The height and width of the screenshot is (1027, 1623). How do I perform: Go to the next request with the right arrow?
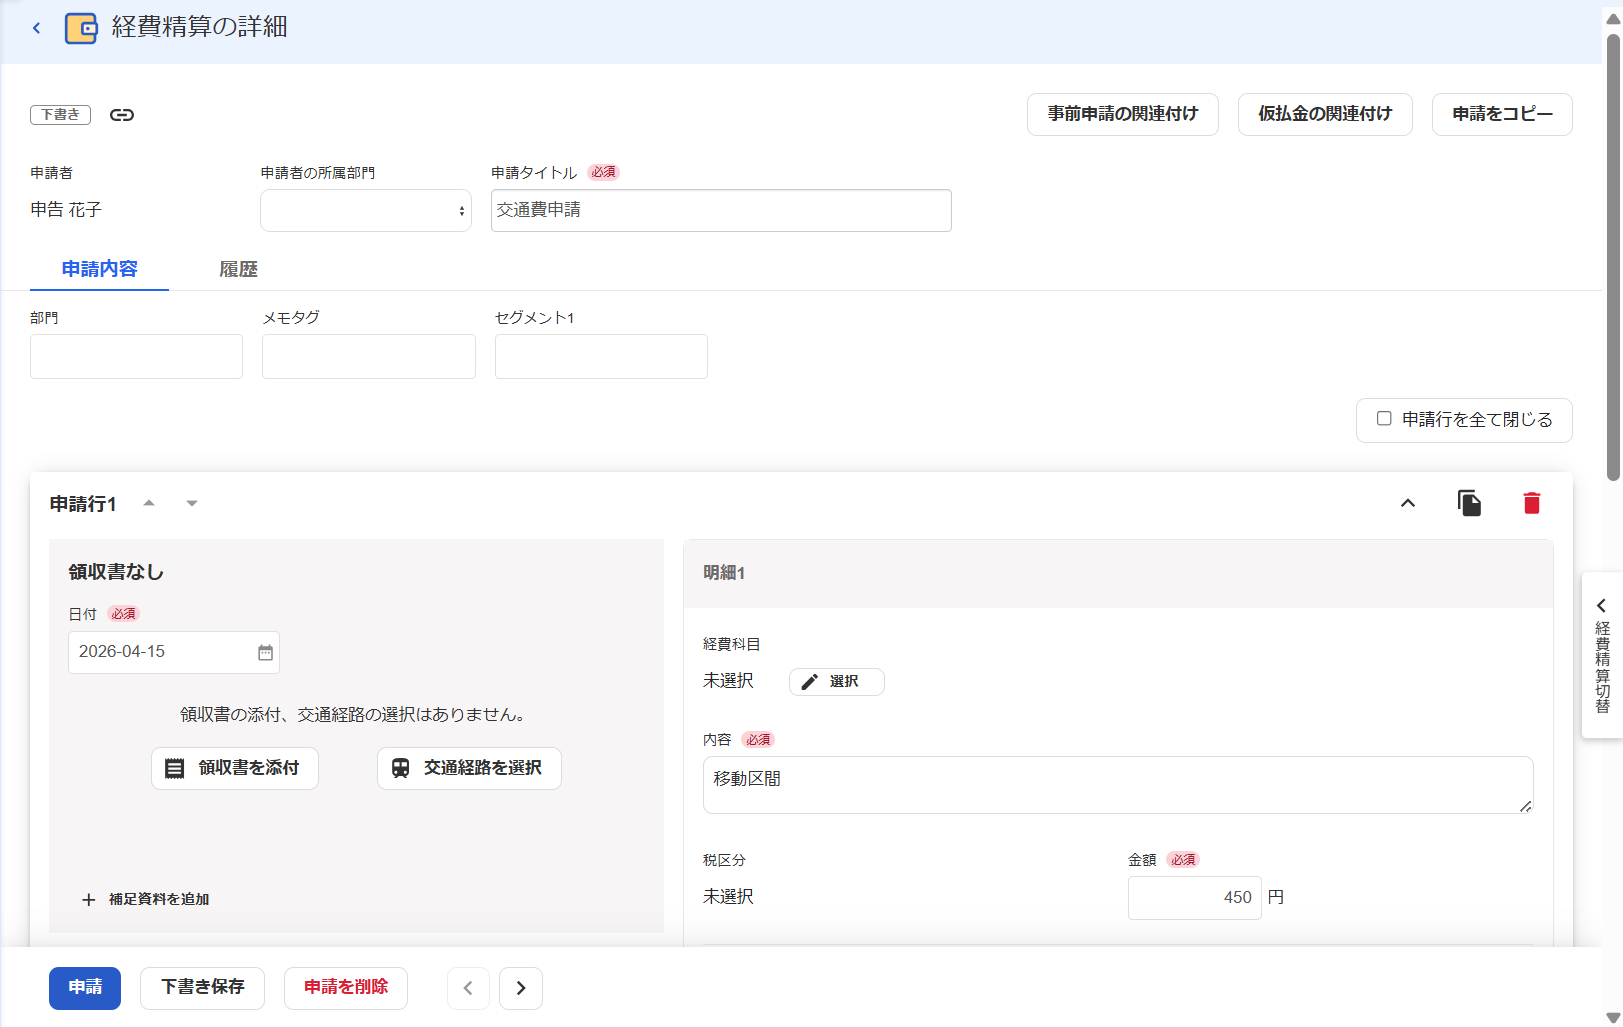pos(521,988)
